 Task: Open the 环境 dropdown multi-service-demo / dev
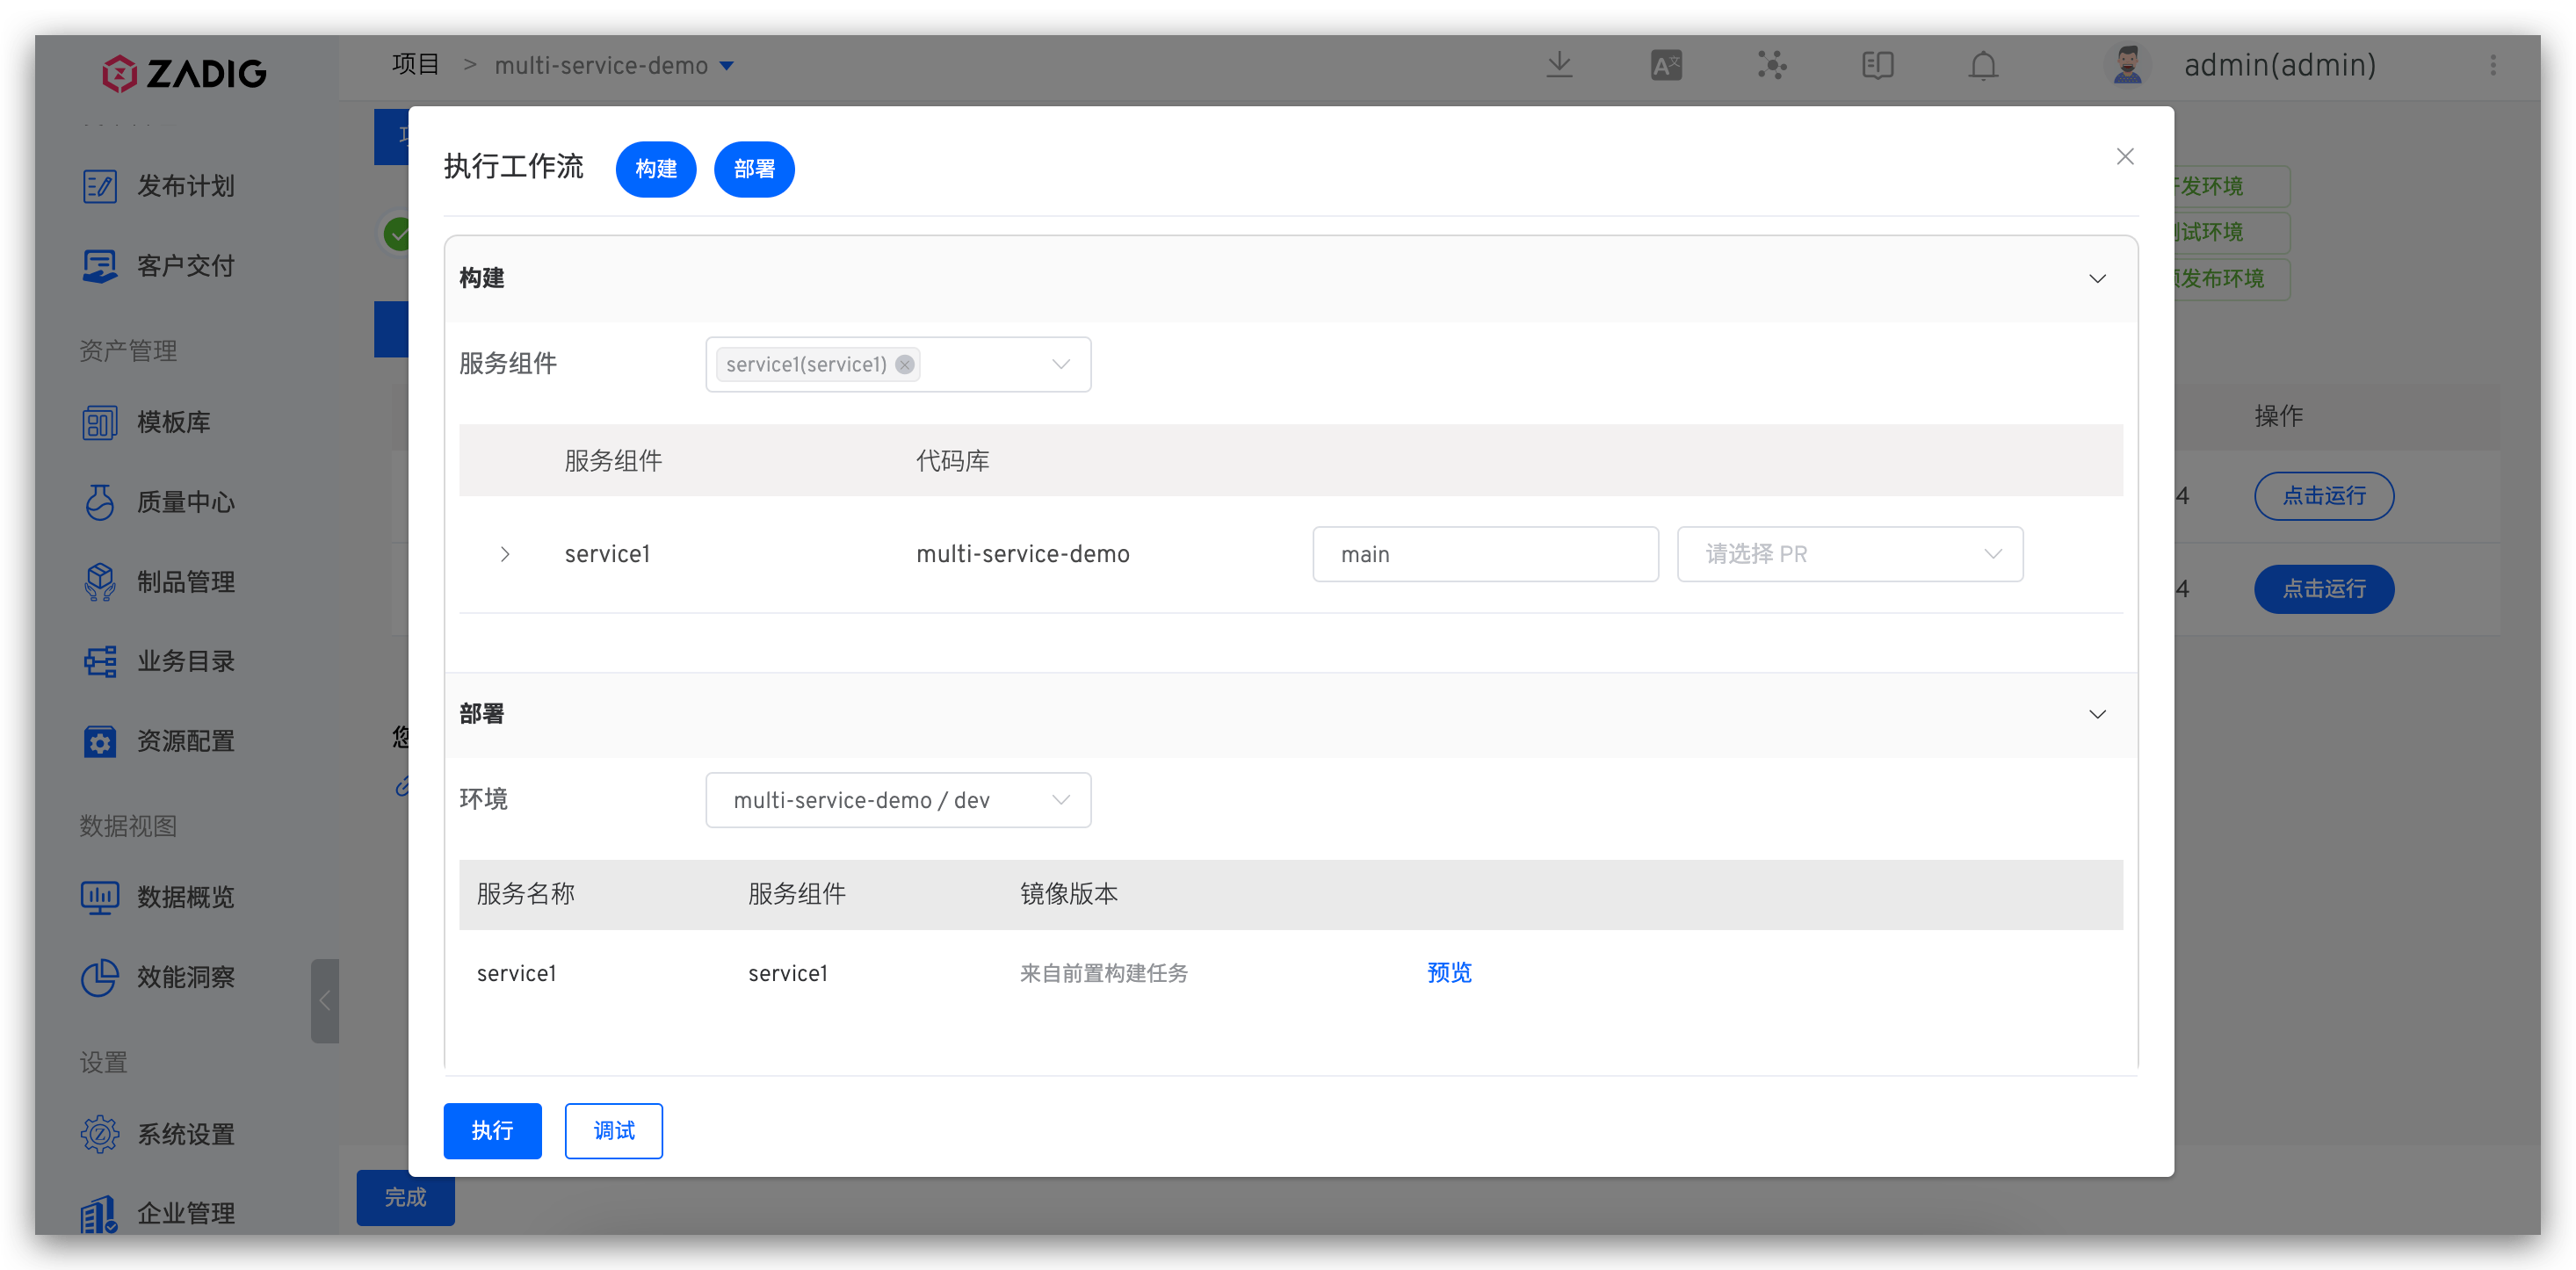click(x=897, y=800)
